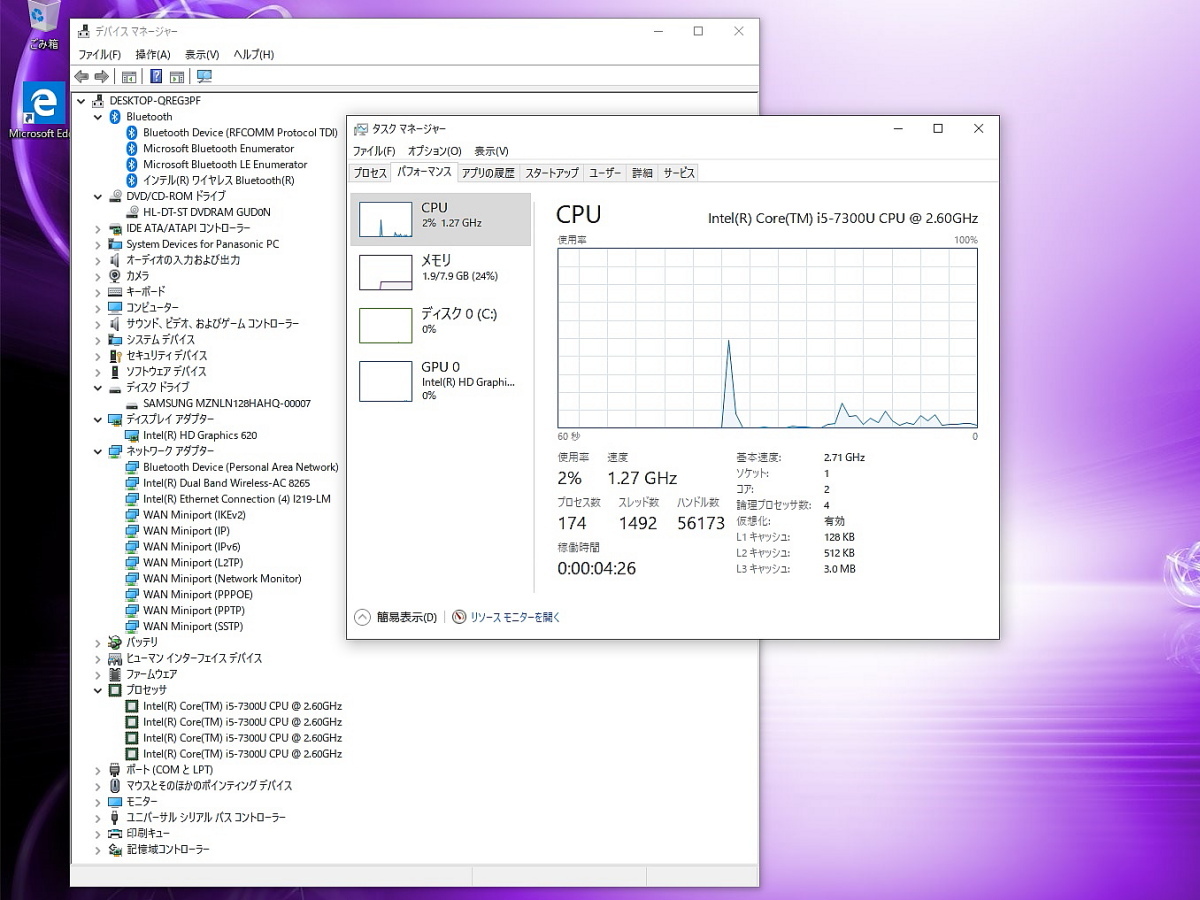Open Task Manager's ファイル(F) menu

click(x=374, y=151)
